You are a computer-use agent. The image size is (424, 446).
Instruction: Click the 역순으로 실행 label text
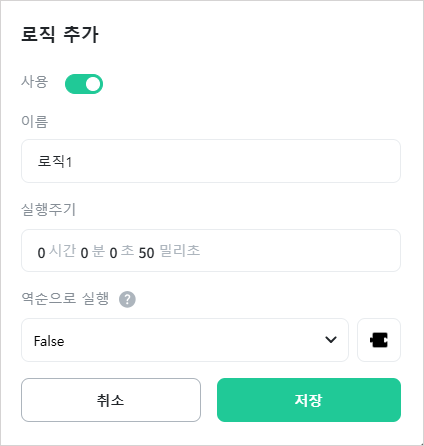pos(65,298)
